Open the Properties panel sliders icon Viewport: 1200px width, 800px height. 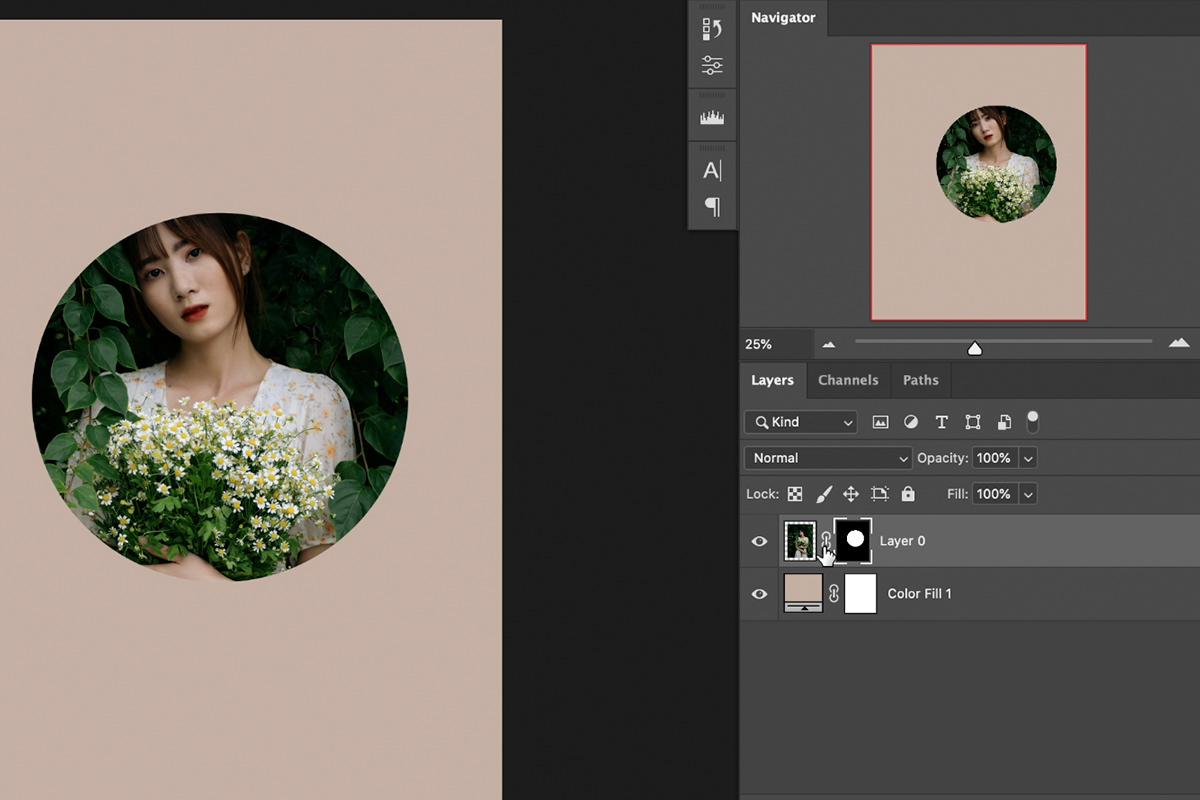click(x=711, y=63)
